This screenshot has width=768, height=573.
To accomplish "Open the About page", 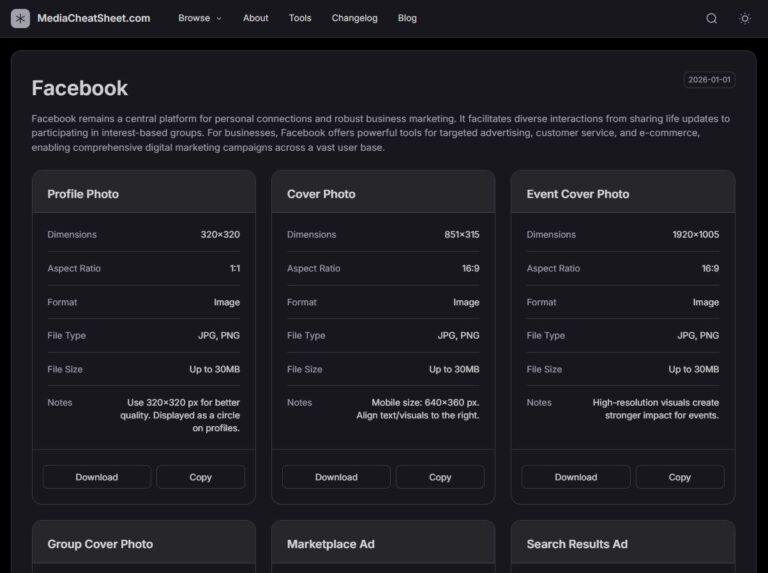I will pos(256,18).
